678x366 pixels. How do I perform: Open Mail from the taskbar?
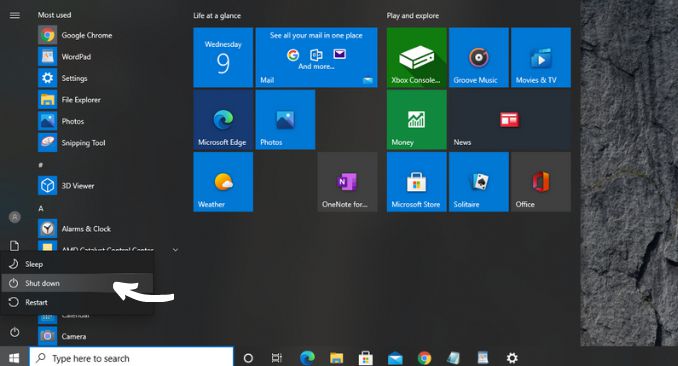tap(395, 358)
